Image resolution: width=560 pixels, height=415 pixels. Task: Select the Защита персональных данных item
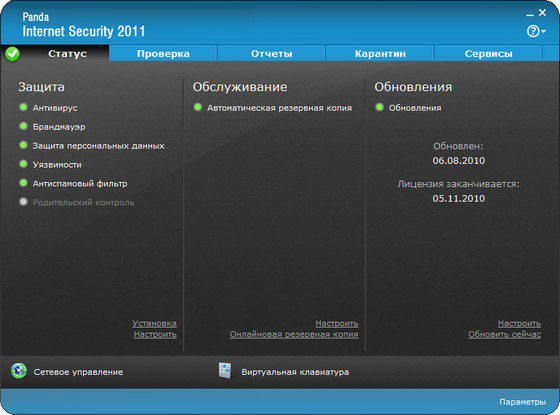click(x=99, y=146)
